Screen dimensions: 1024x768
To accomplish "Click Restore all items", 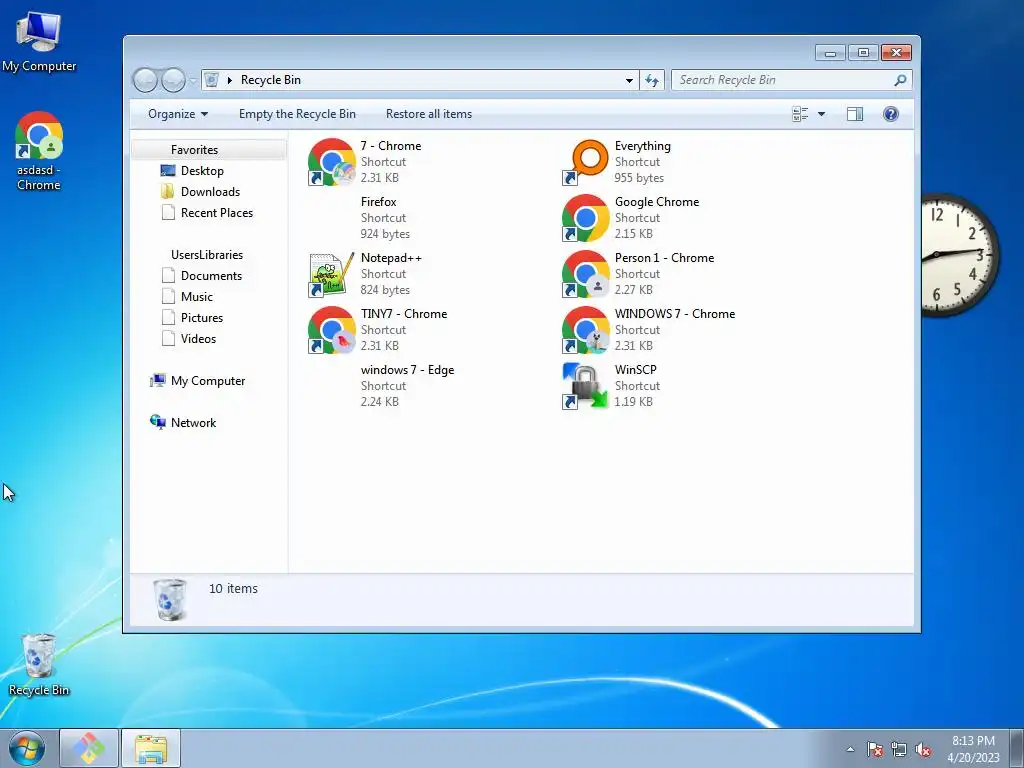I will click(x=428, y=114).
